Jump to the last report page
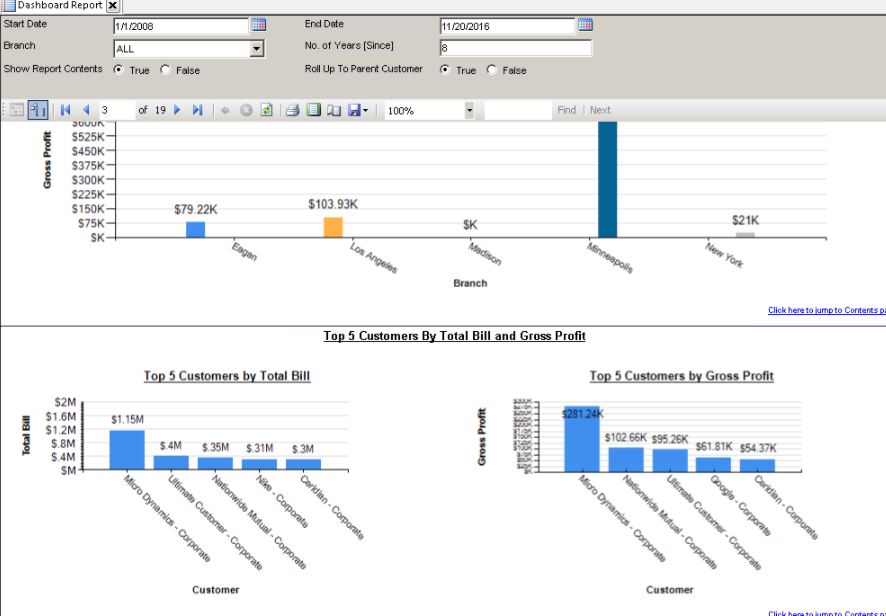The height and width of the screenshot is (616, 886). (x=197, y=110)
